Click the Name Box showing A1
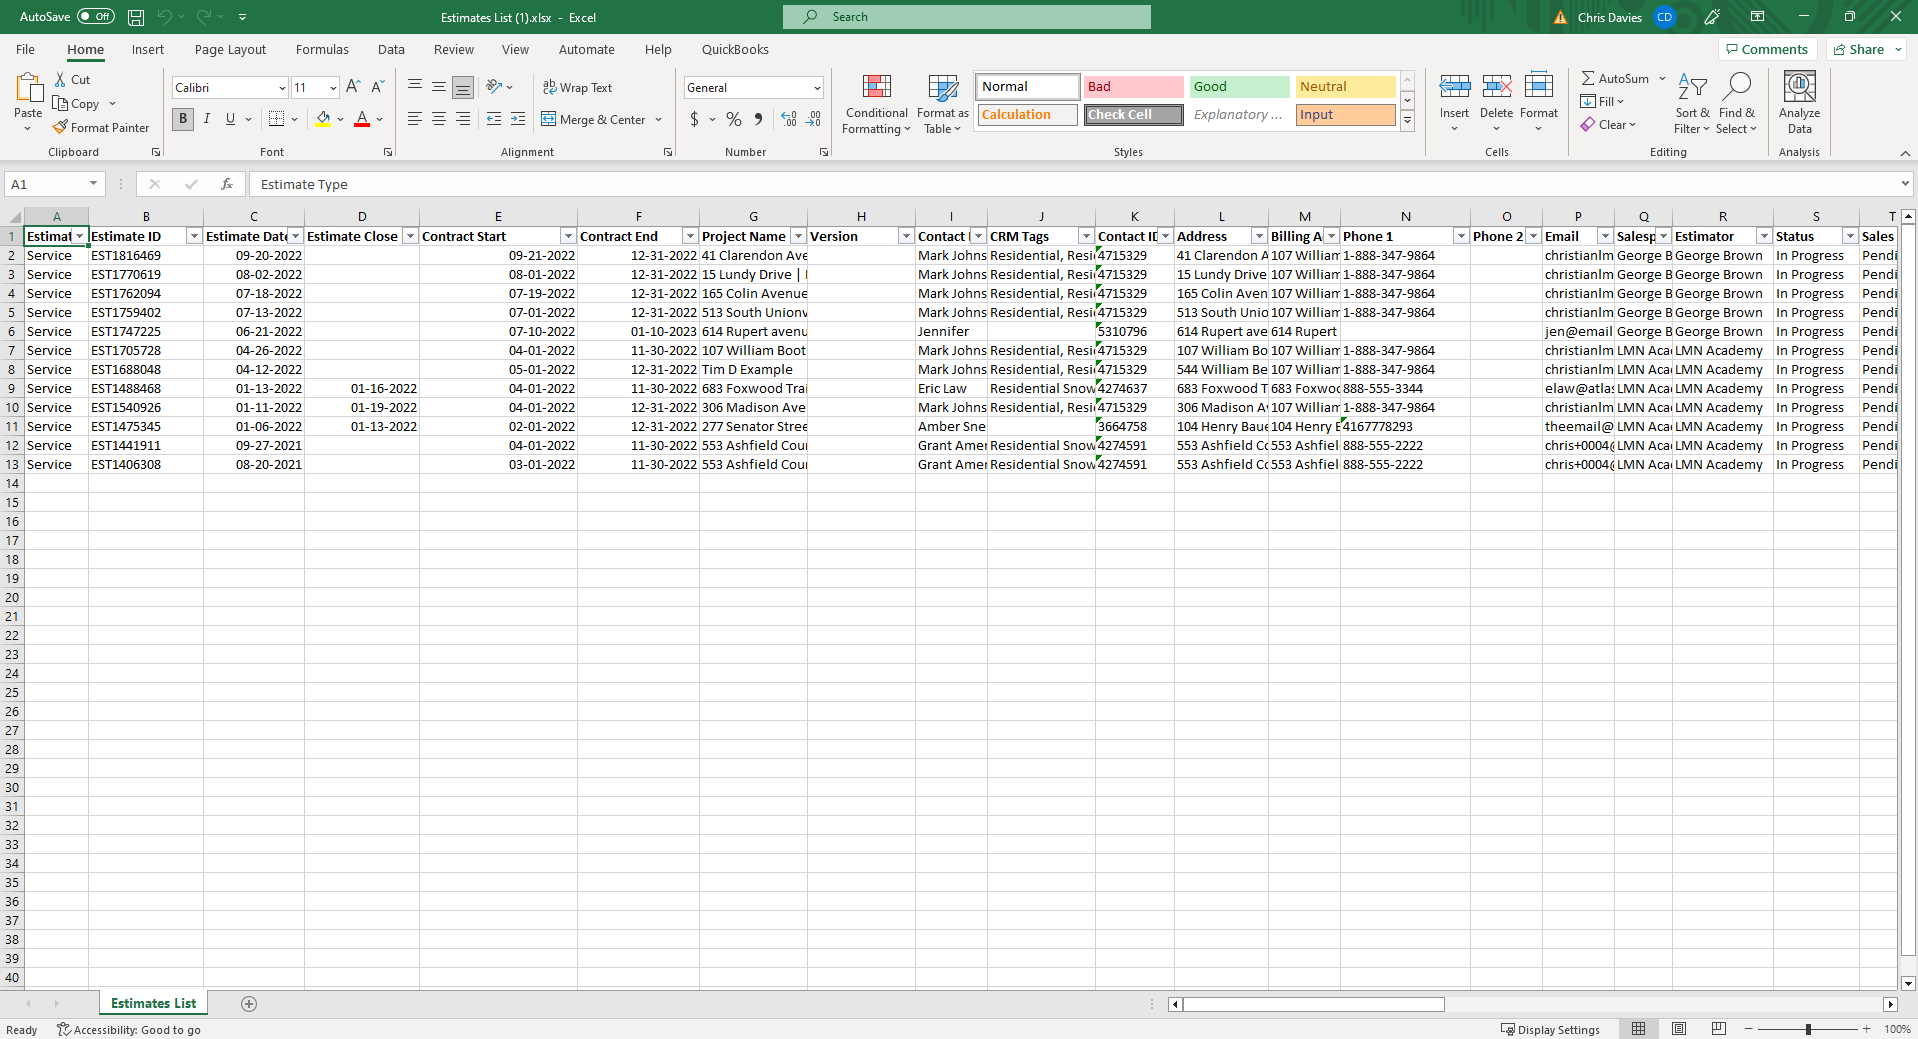This screenshot has height=1039, width=1918. click(x=45, y=184)
